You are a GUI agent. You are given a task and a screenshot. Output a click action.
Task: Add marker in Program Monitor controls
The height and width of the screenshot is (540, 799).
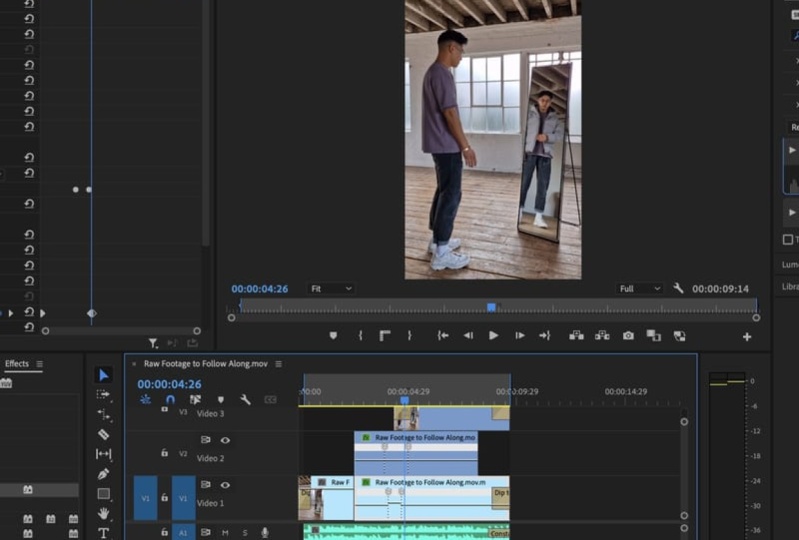(x=333, y=336)
